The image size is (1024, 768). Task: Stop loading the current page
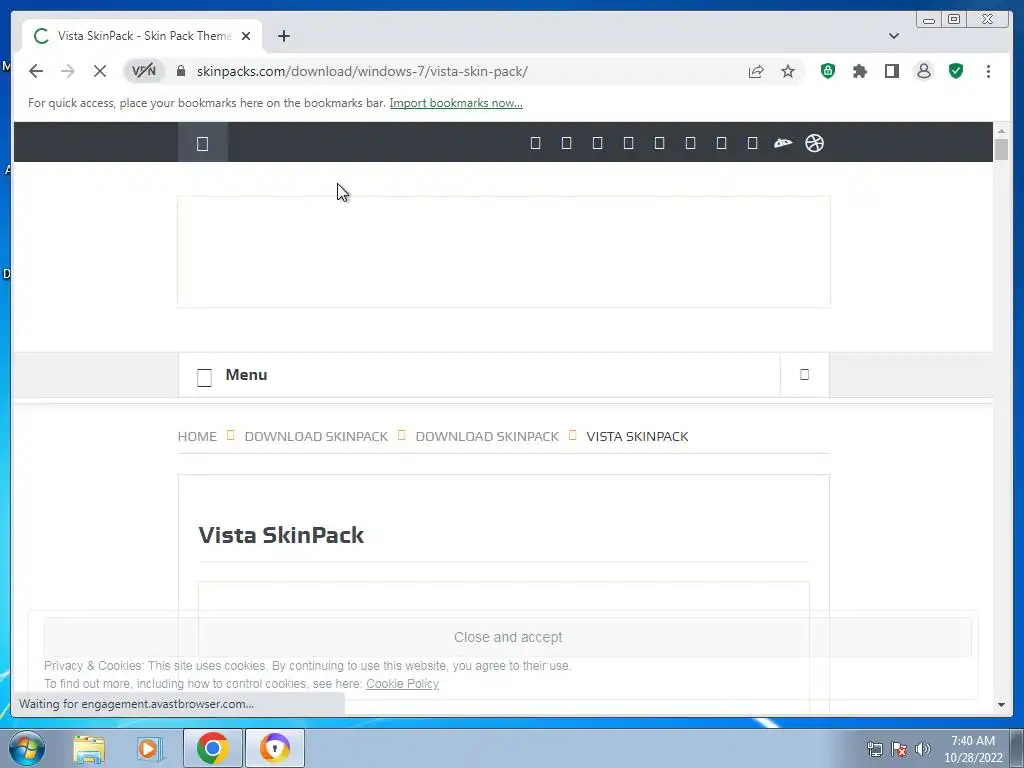click(100, 71)
